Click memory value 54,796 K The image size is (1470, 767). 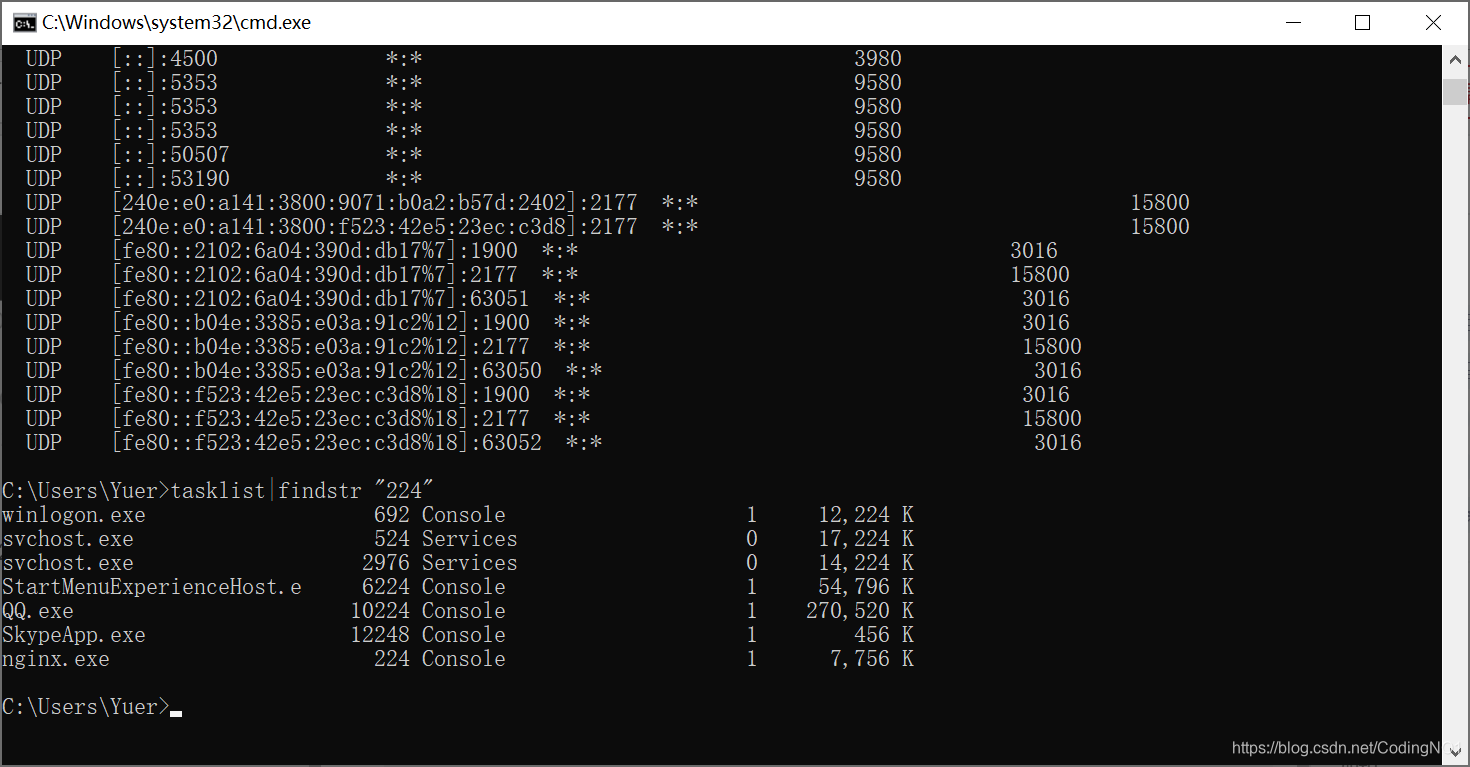(866, 587)
